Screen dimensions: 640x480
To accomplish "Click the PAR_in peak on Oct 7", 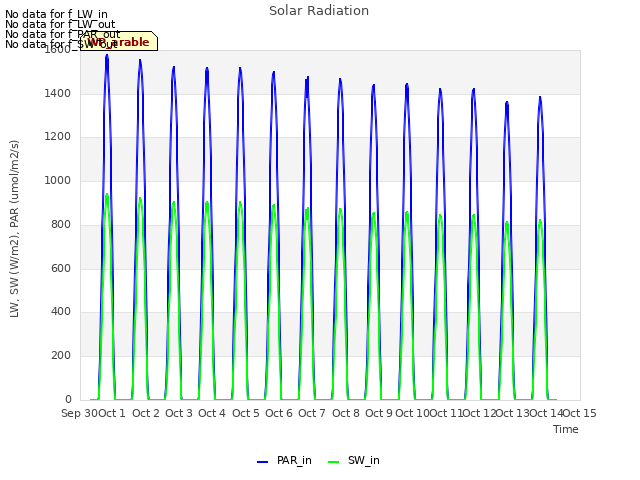I will click(x=307, y=78).
